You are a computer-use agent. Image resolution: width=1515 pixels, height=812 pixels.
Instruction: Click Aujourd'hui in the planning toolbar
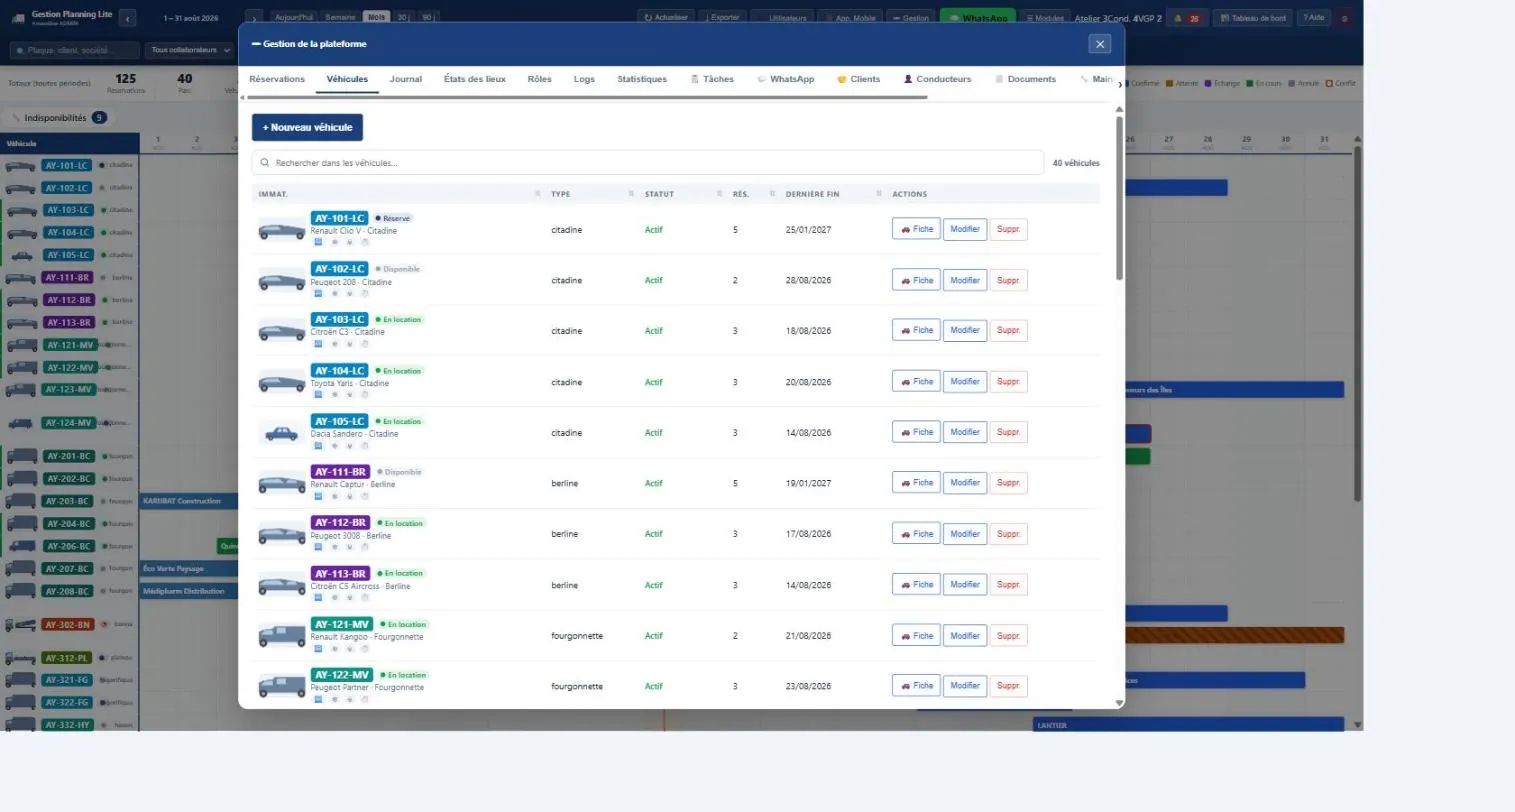(x=293, y=17)
